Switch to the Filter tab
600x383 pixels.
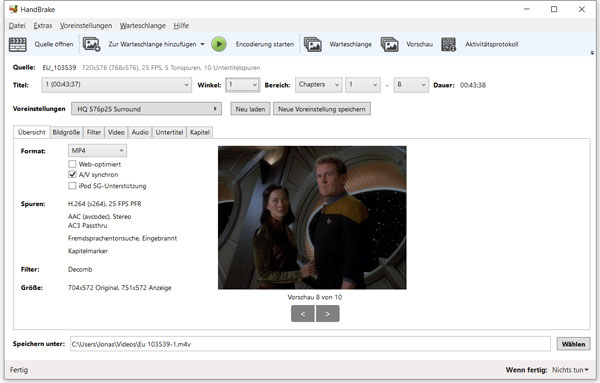(94, 132)
